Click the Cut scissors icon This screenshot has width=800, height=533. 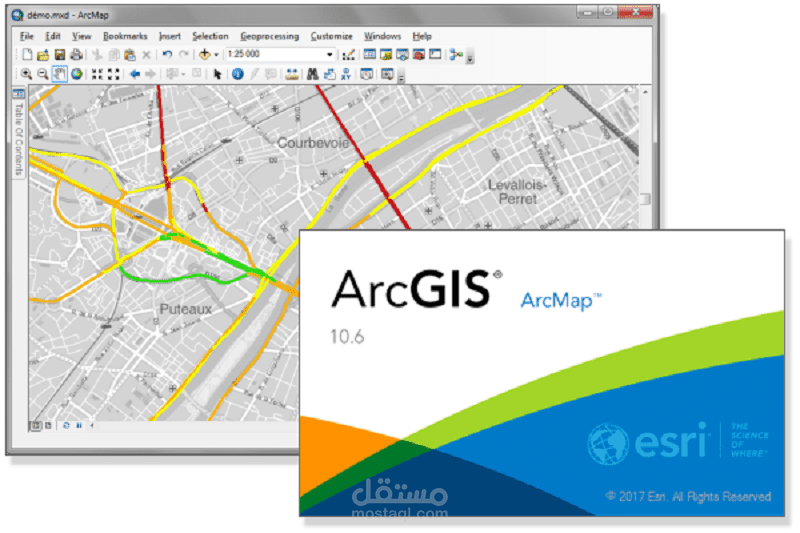coord(97,54)
